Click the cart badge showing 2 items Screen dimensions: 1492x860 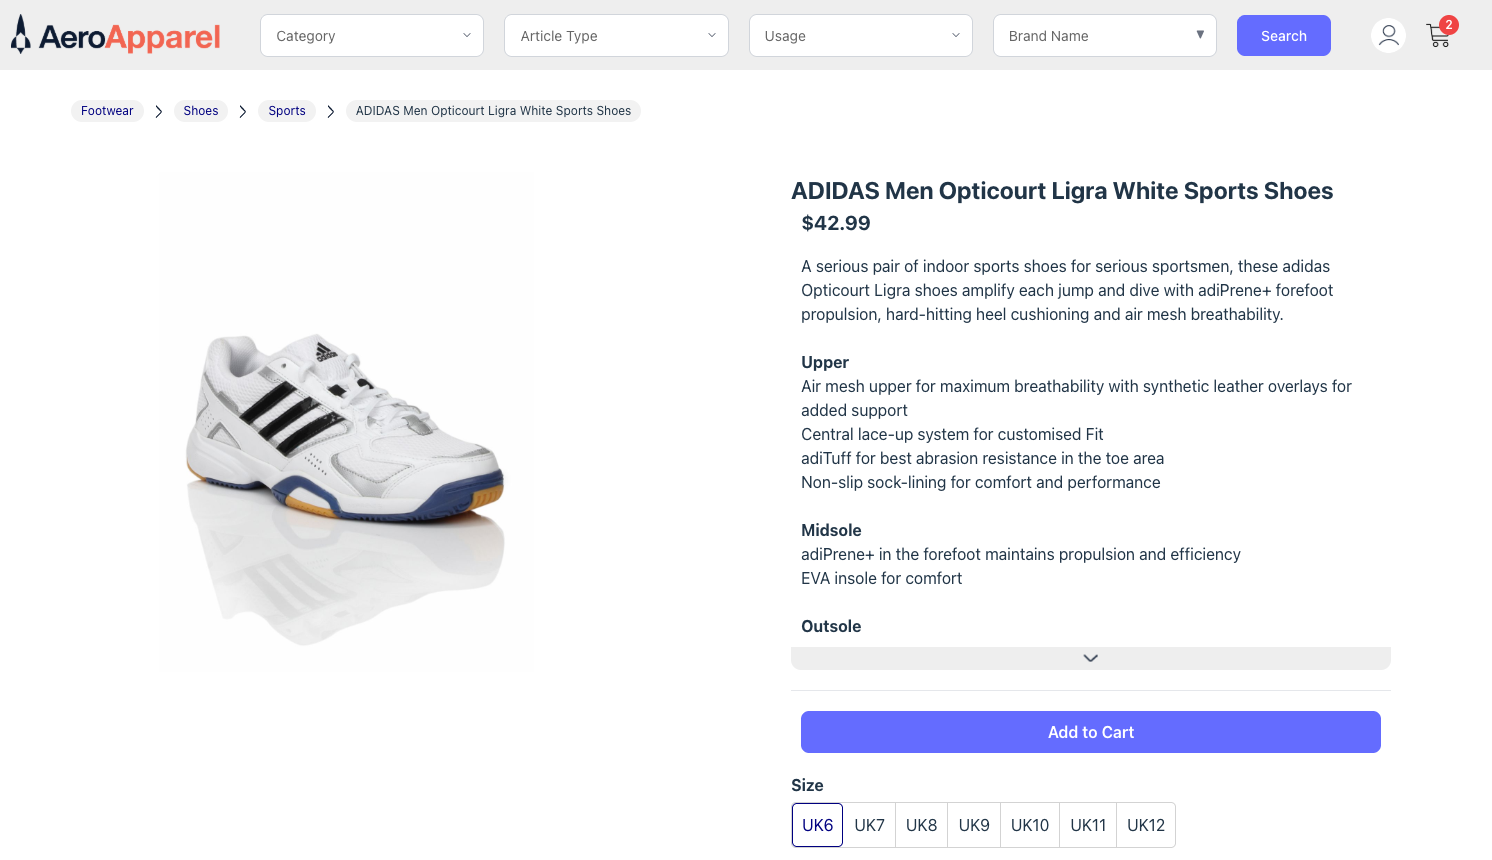pos(1448,23)
